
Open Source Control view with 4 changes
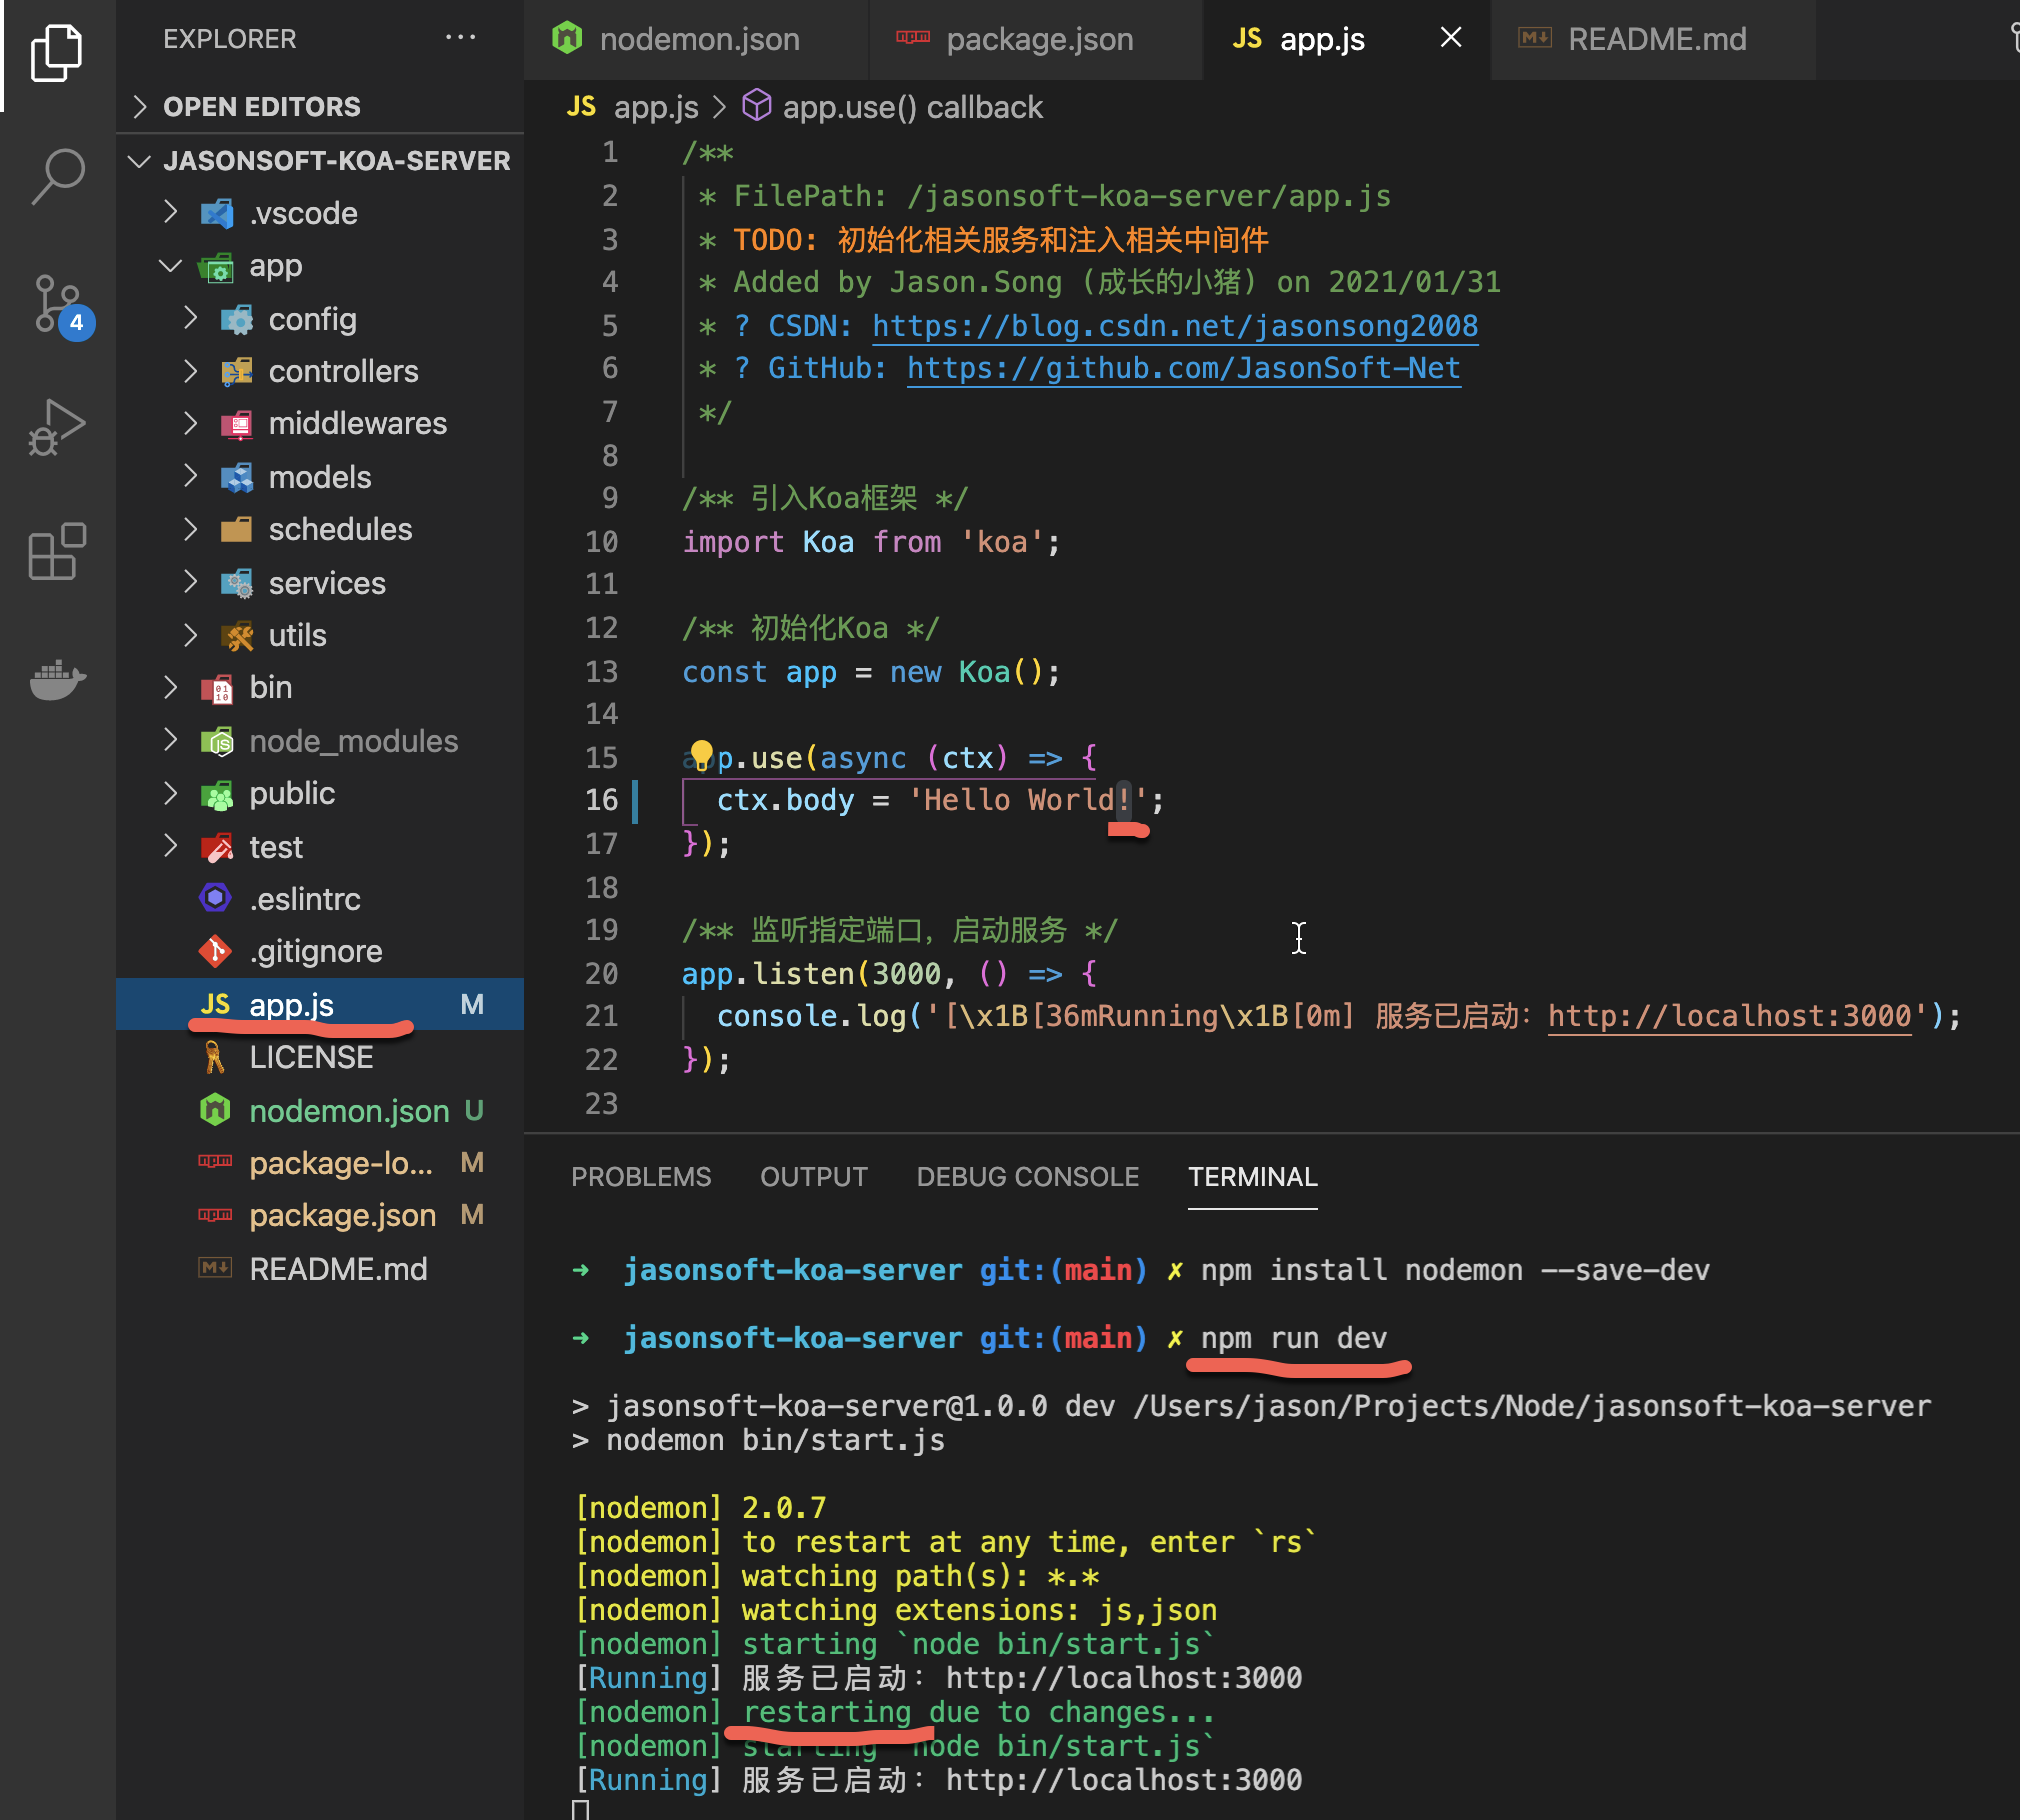tap(58, 304)
